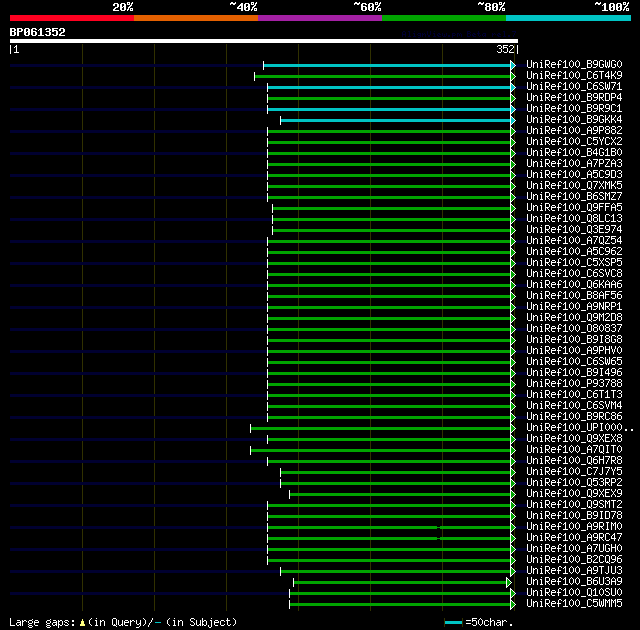Open the UniRef100_Q10SU0 hit label
The height and width of the screenshot is (630, 640).
pos(574,592)
